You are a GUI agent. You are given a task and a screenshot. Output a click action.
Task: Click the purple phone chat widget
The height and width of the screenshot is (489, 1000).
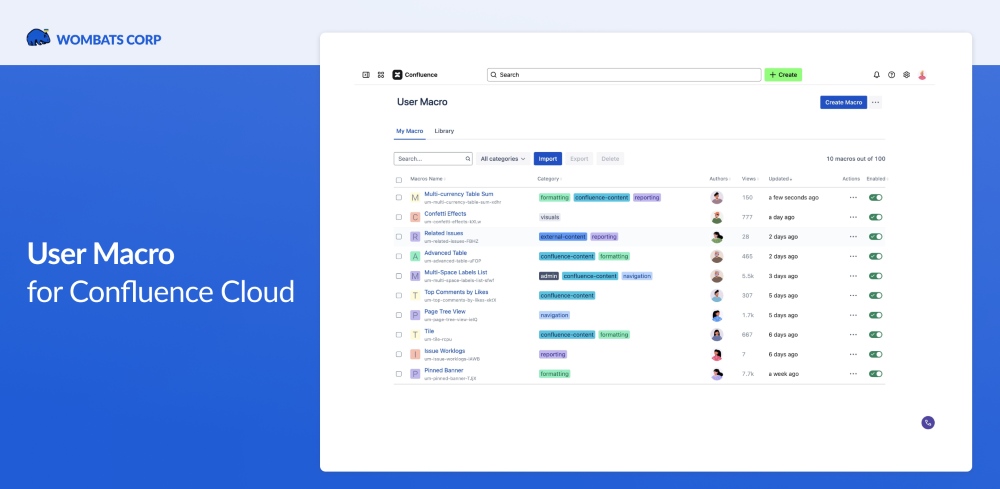pos(928,422)
